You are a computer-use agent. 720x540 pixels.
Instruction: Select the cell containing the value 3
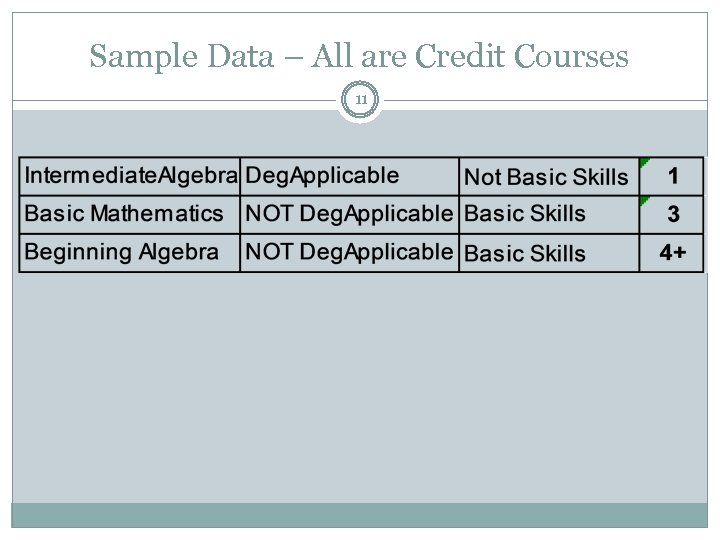pyautogui.click(x=673, y=214)
